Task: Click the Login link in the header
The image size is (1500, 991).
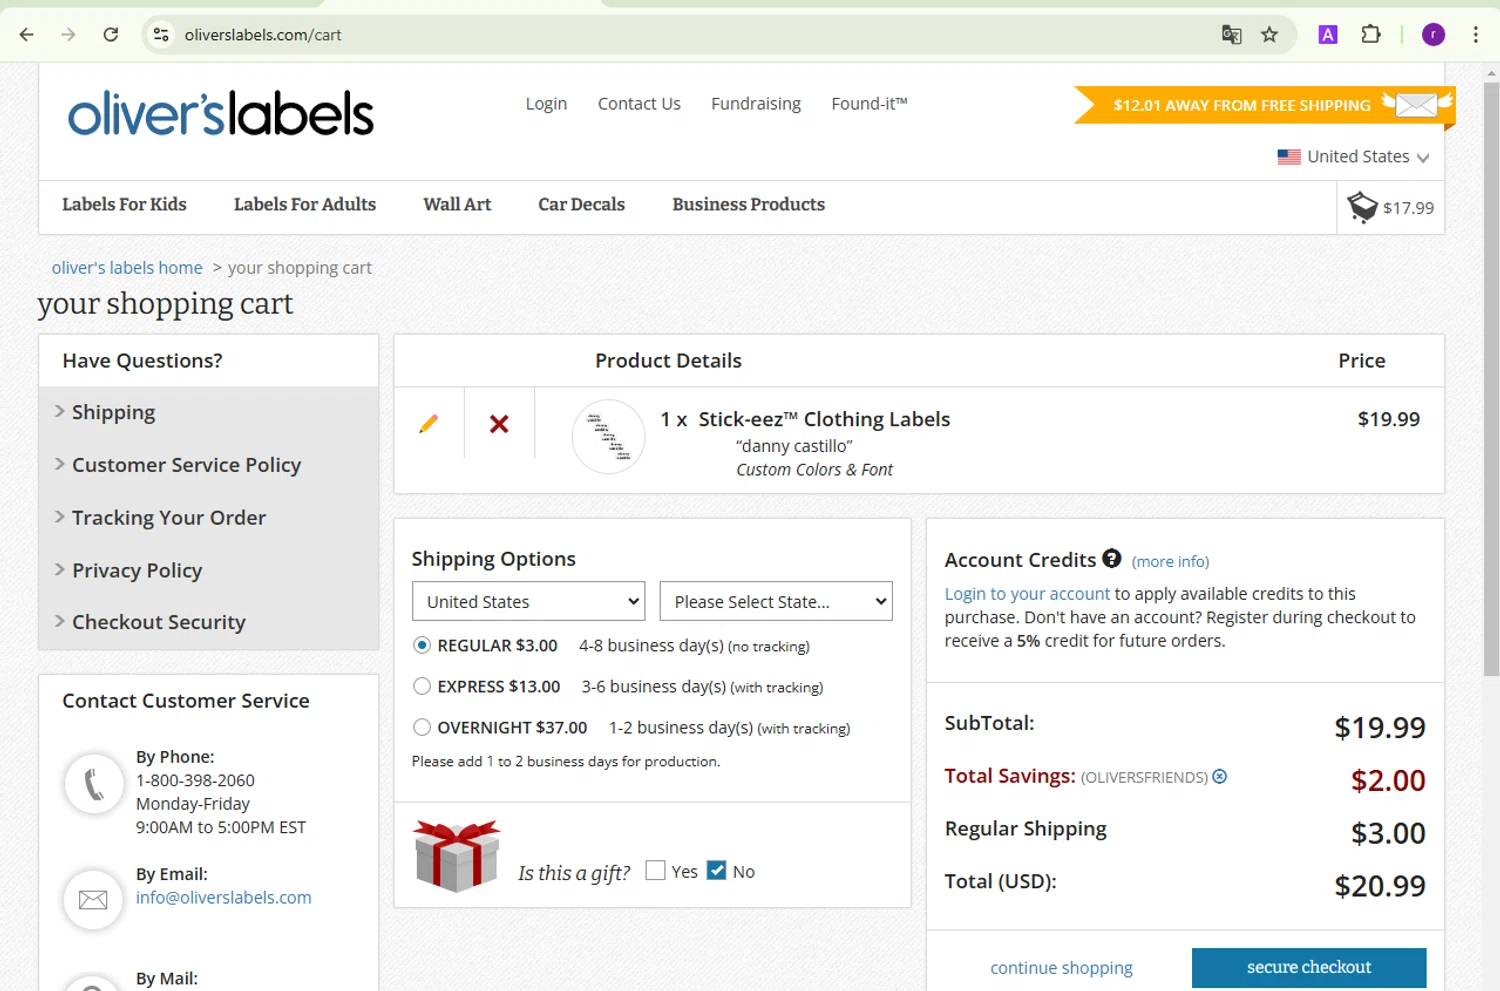Action: (546, 104)
